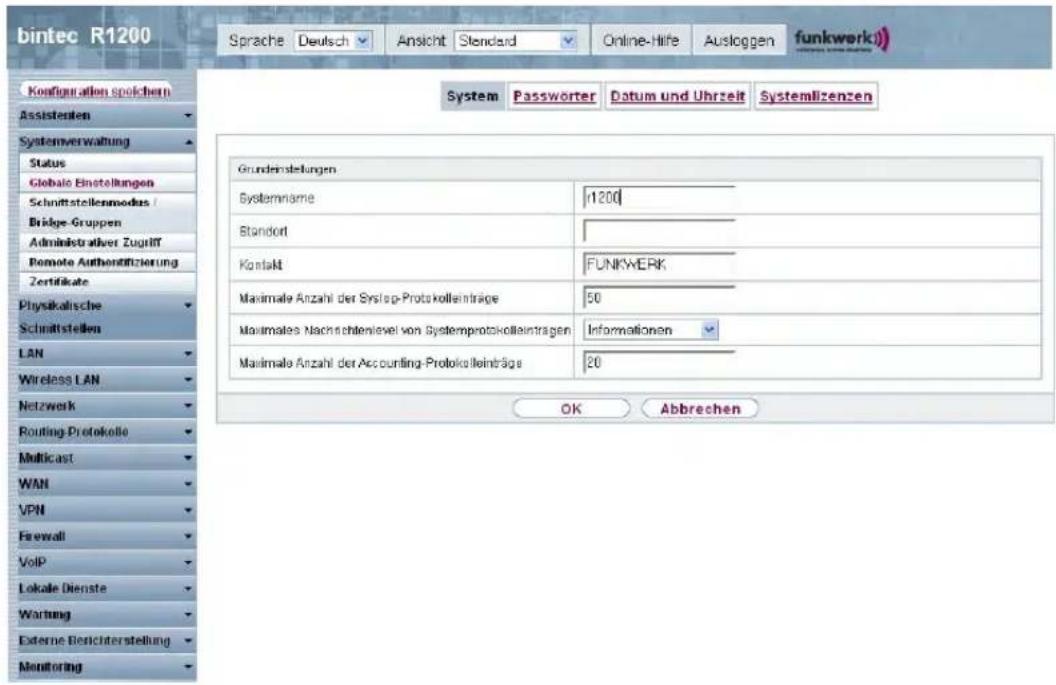Expand the WAN section
The width and height of the screenshot is (1056, 685).
106,484
